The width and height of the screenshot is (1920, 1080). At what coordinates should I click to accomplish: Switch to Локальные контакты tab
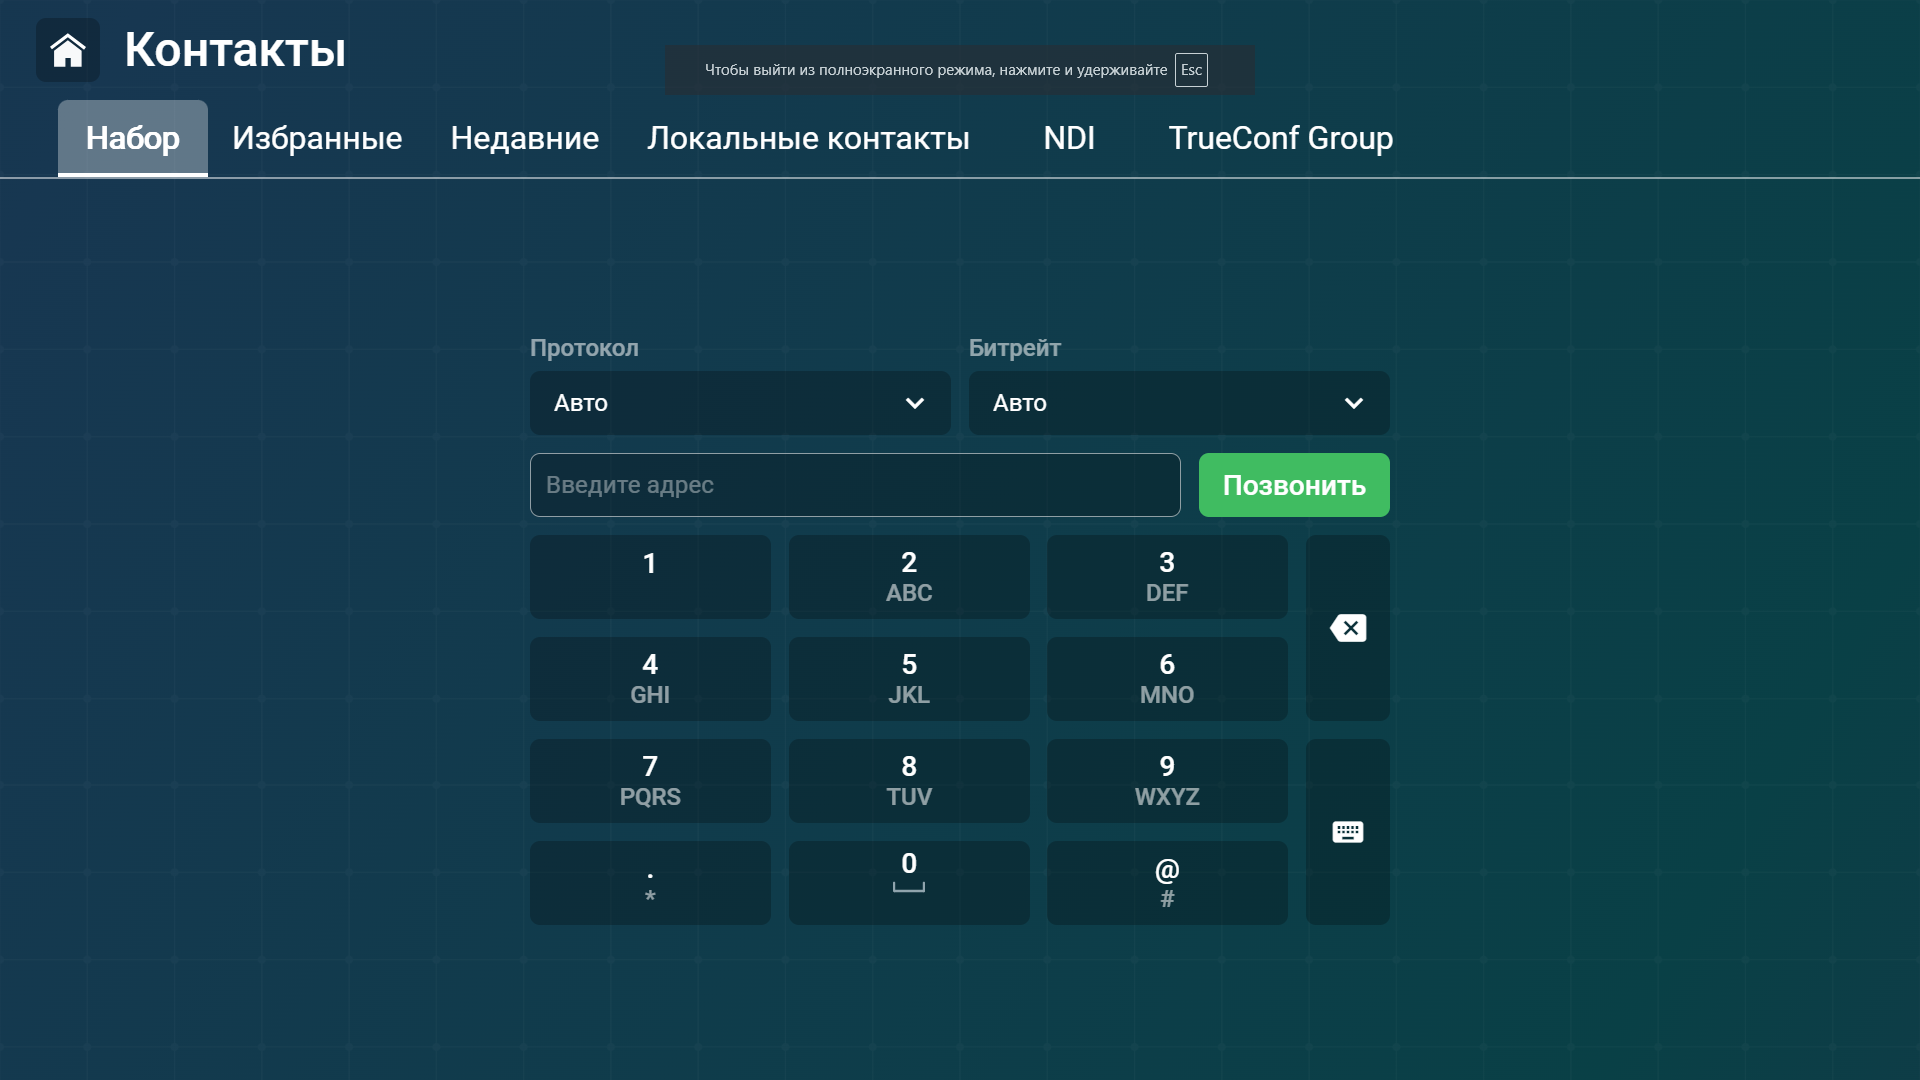pos(808,138)
